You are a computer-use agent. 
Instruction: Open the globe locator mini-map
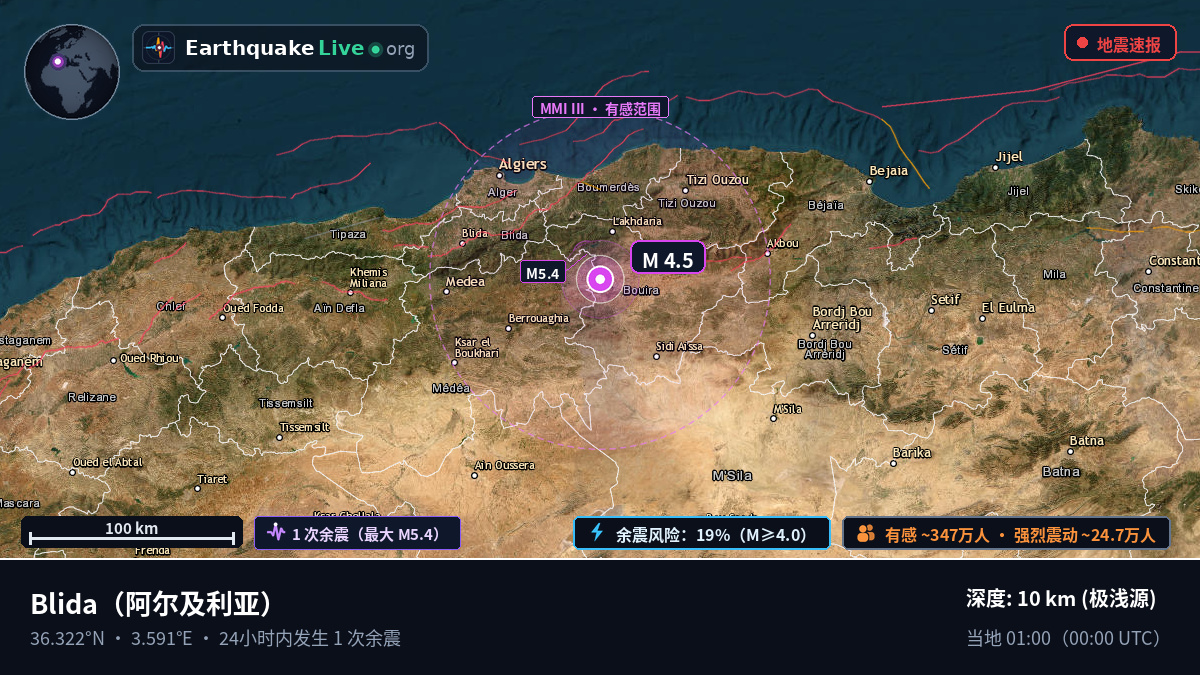pos(72,72)
